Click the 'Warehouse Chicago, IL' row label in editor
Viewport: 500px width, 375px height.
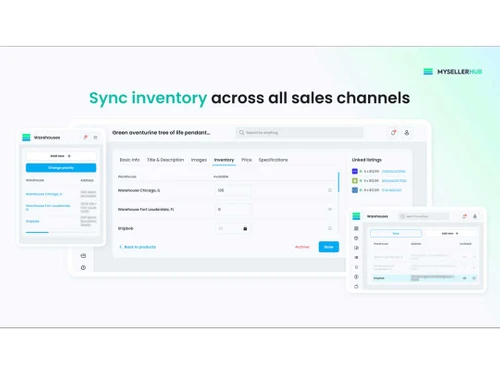(139, 190)
